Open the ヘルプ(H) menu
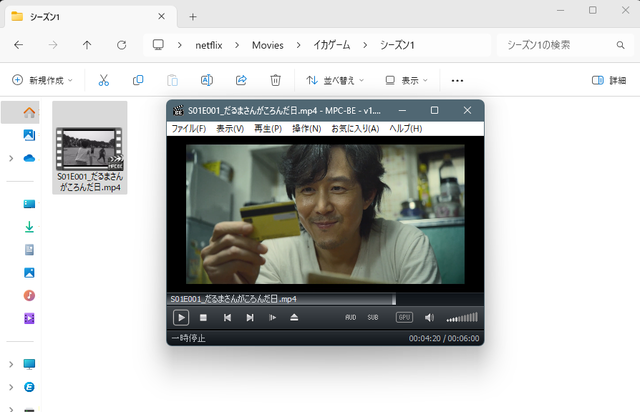Screen dimensions: 640x412 tap(405, 129)
